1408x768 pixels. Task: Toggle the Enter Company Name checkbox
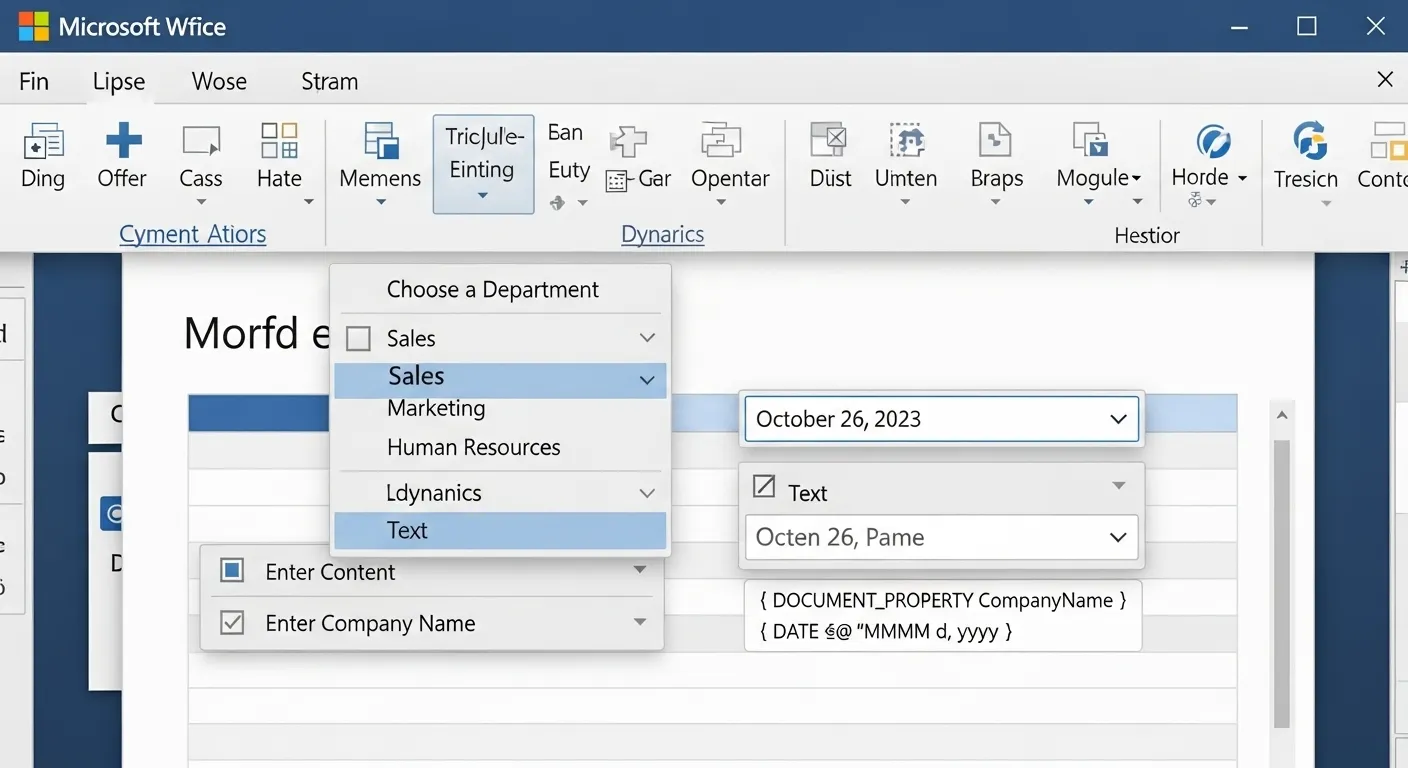(x=232, y=623)
